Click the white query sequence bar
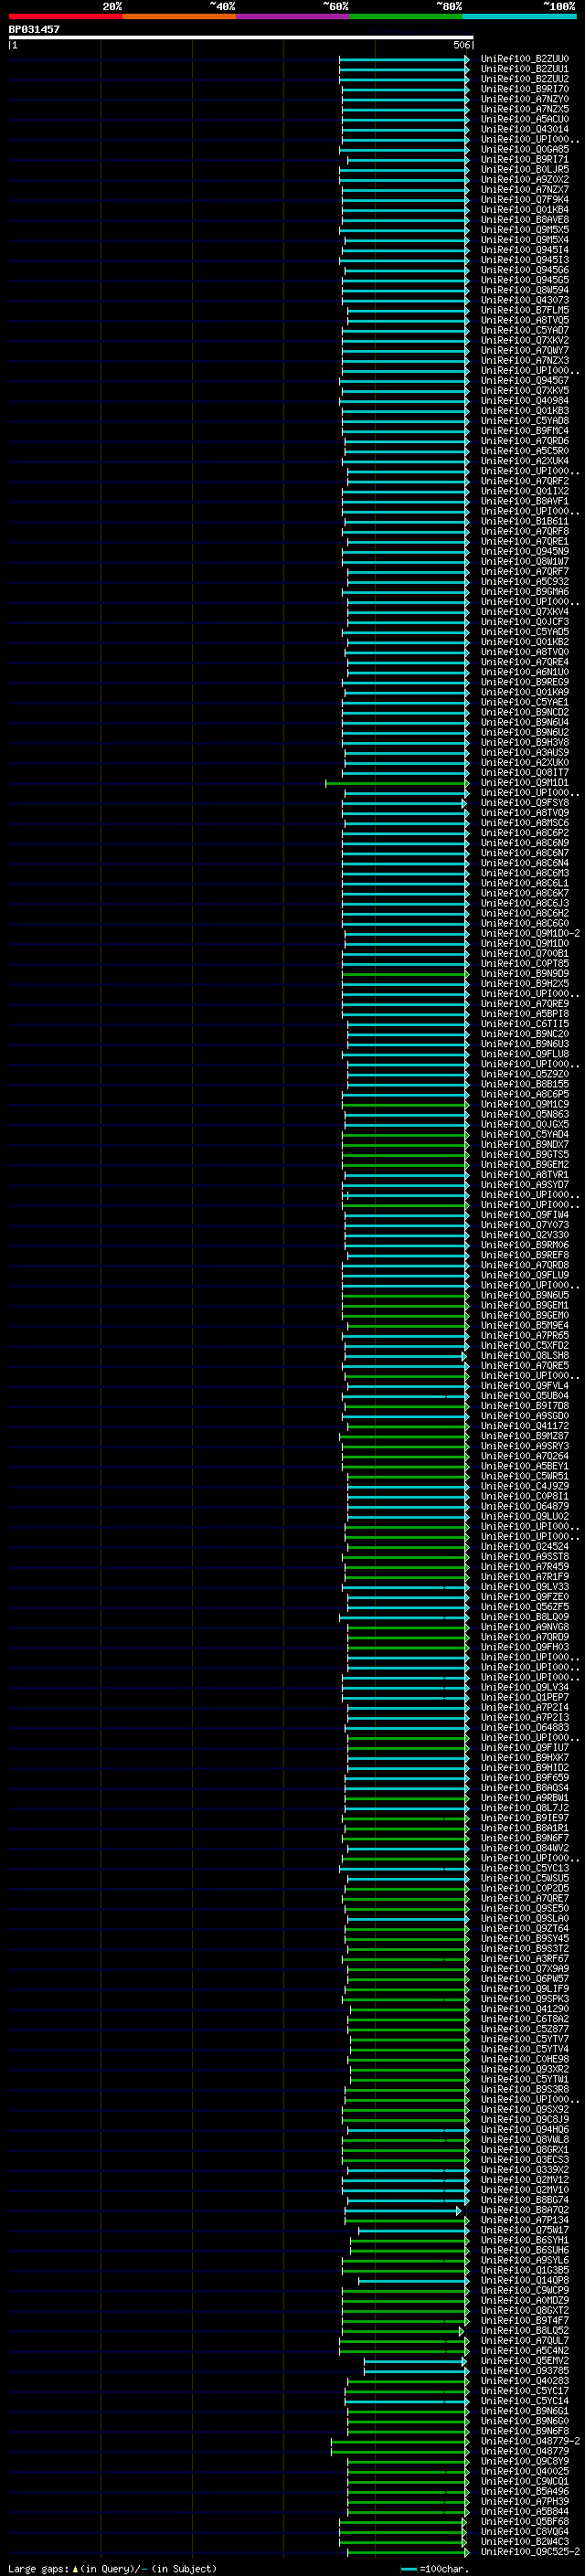Screen dimensions: 585x2576 point(241,37)
